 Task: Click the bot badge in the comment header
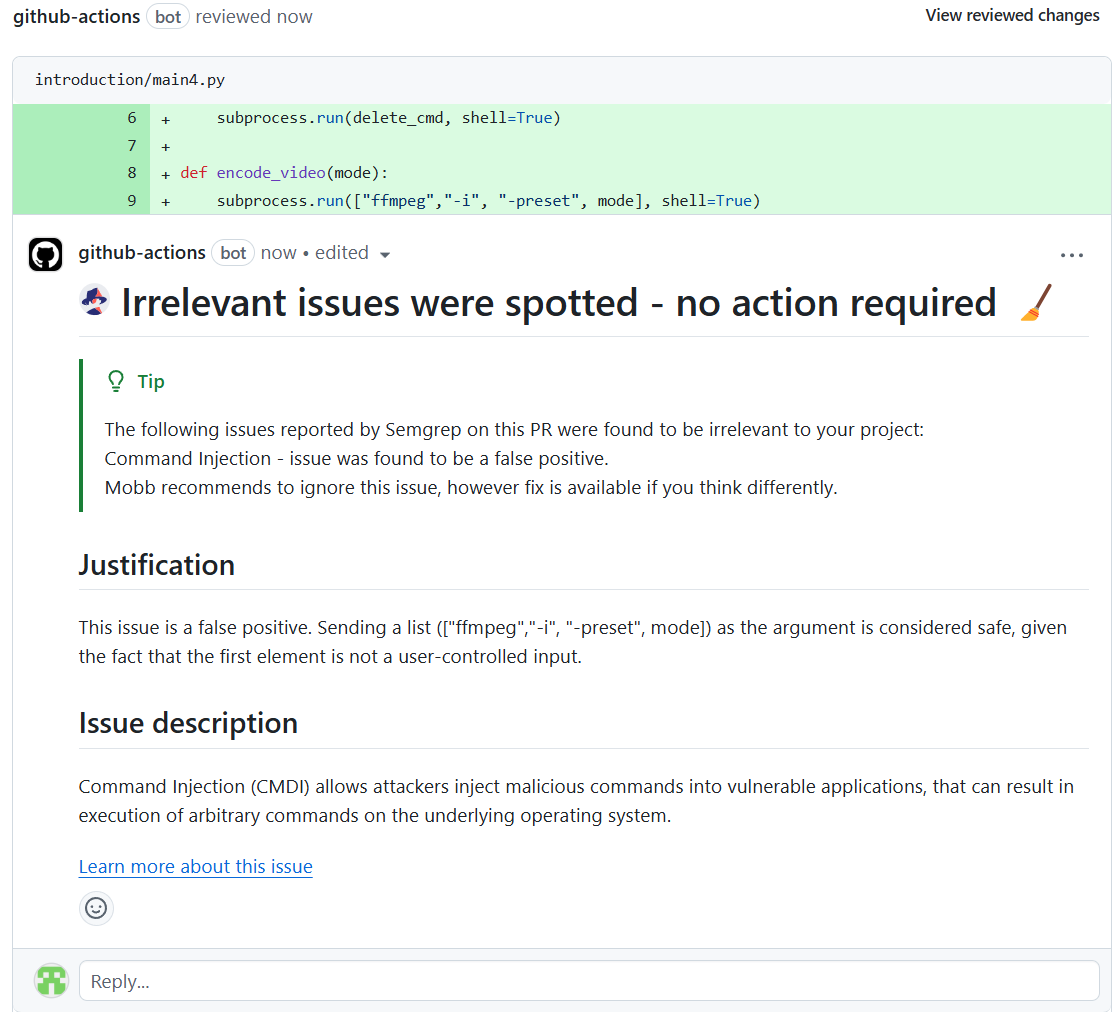[233, 253]
